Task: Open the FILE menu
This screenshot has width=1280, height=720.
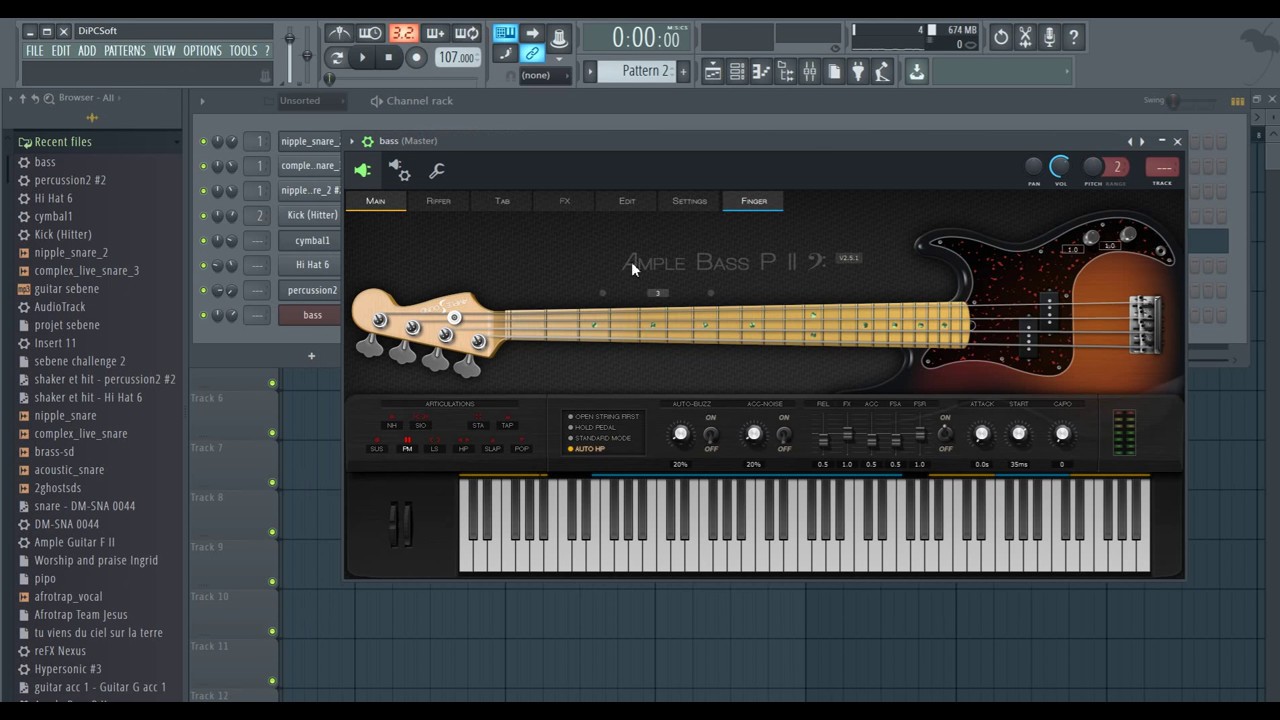Action: click(35, 51)
